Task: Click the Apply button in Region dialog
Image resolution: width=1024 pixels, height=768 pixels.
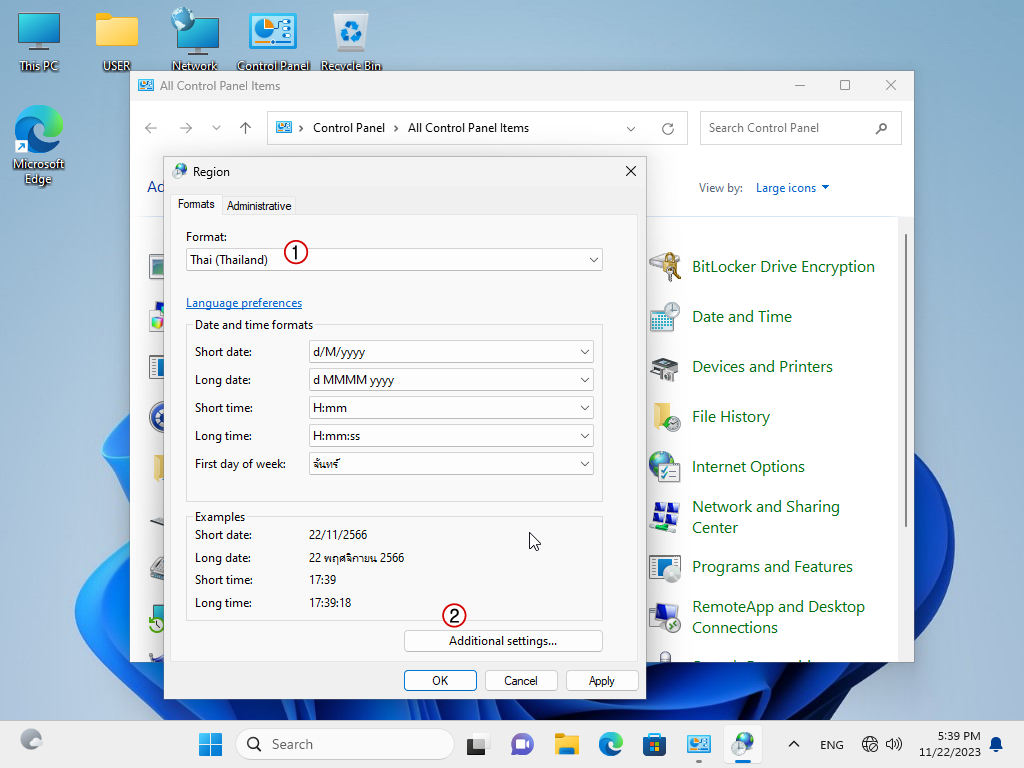Action: 602,680
